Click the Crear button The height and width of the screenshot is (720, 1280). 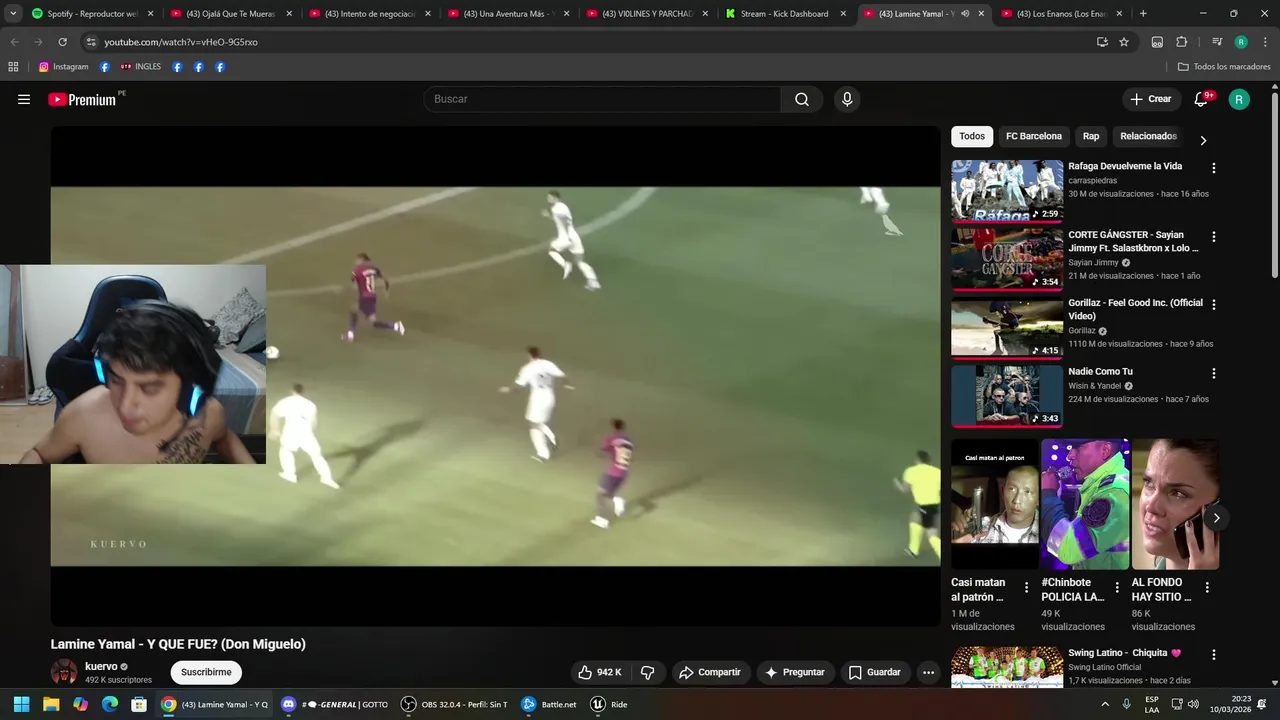[x=1150, y=99]
